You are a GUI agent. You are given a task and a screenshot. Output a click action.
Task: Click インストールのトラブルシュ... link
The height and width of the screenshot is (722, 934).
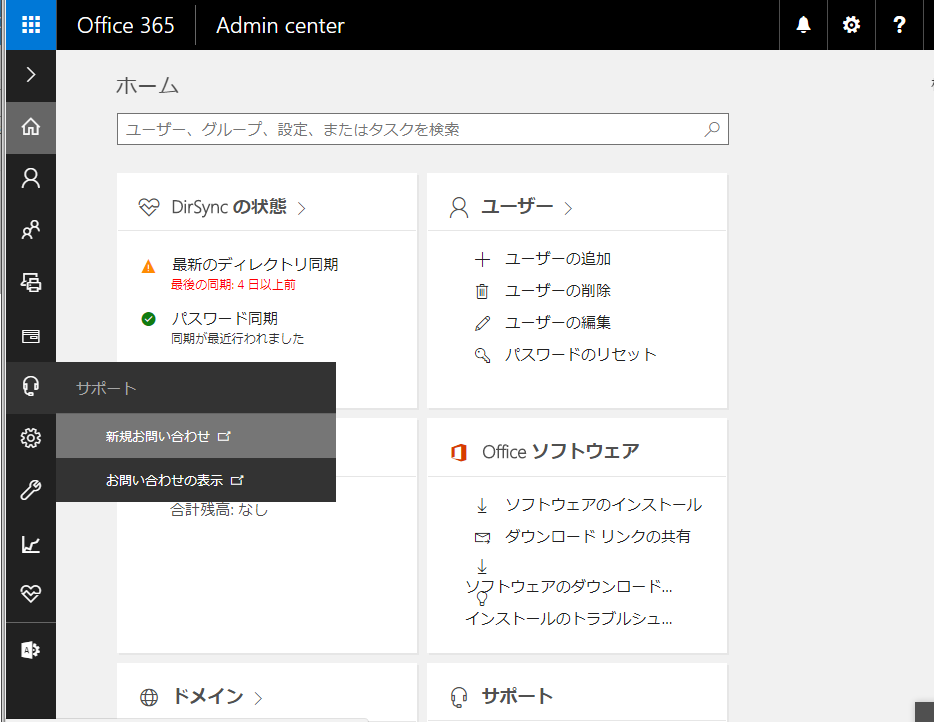point(568,619)
